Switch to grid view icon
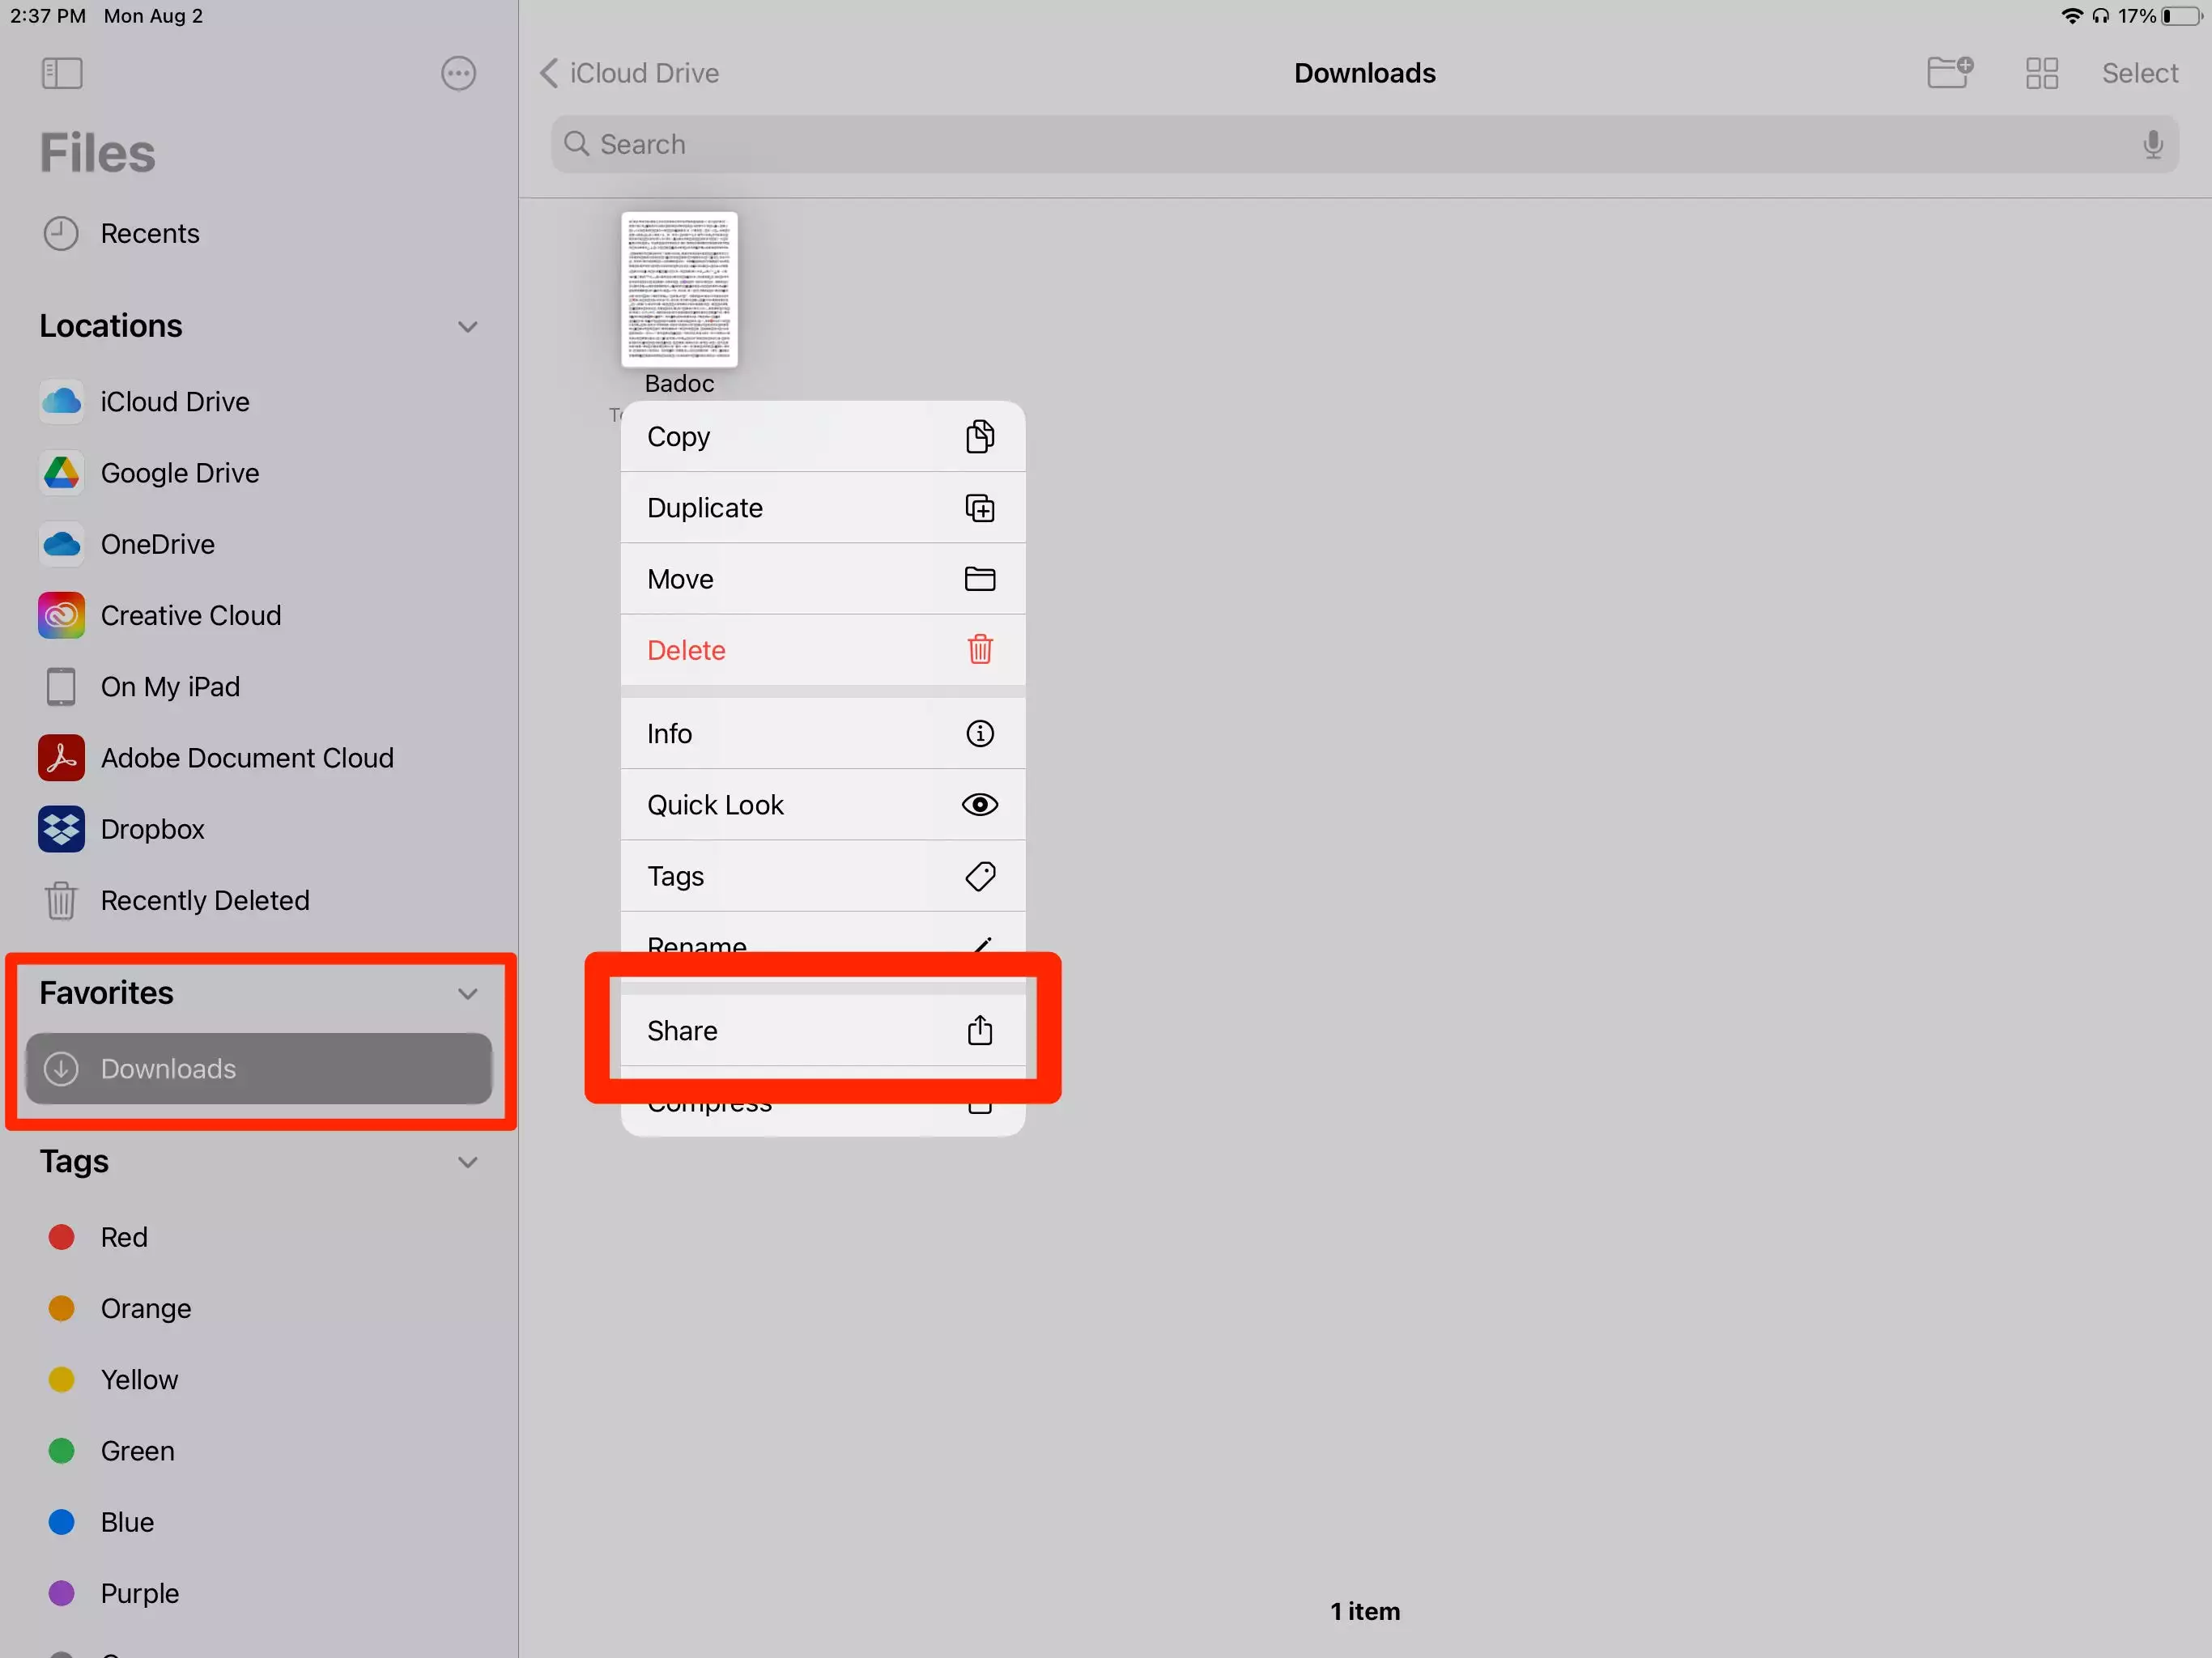Image resolution: width=2212 pixels, height=1658 pixels. (x=2041, y=73)
